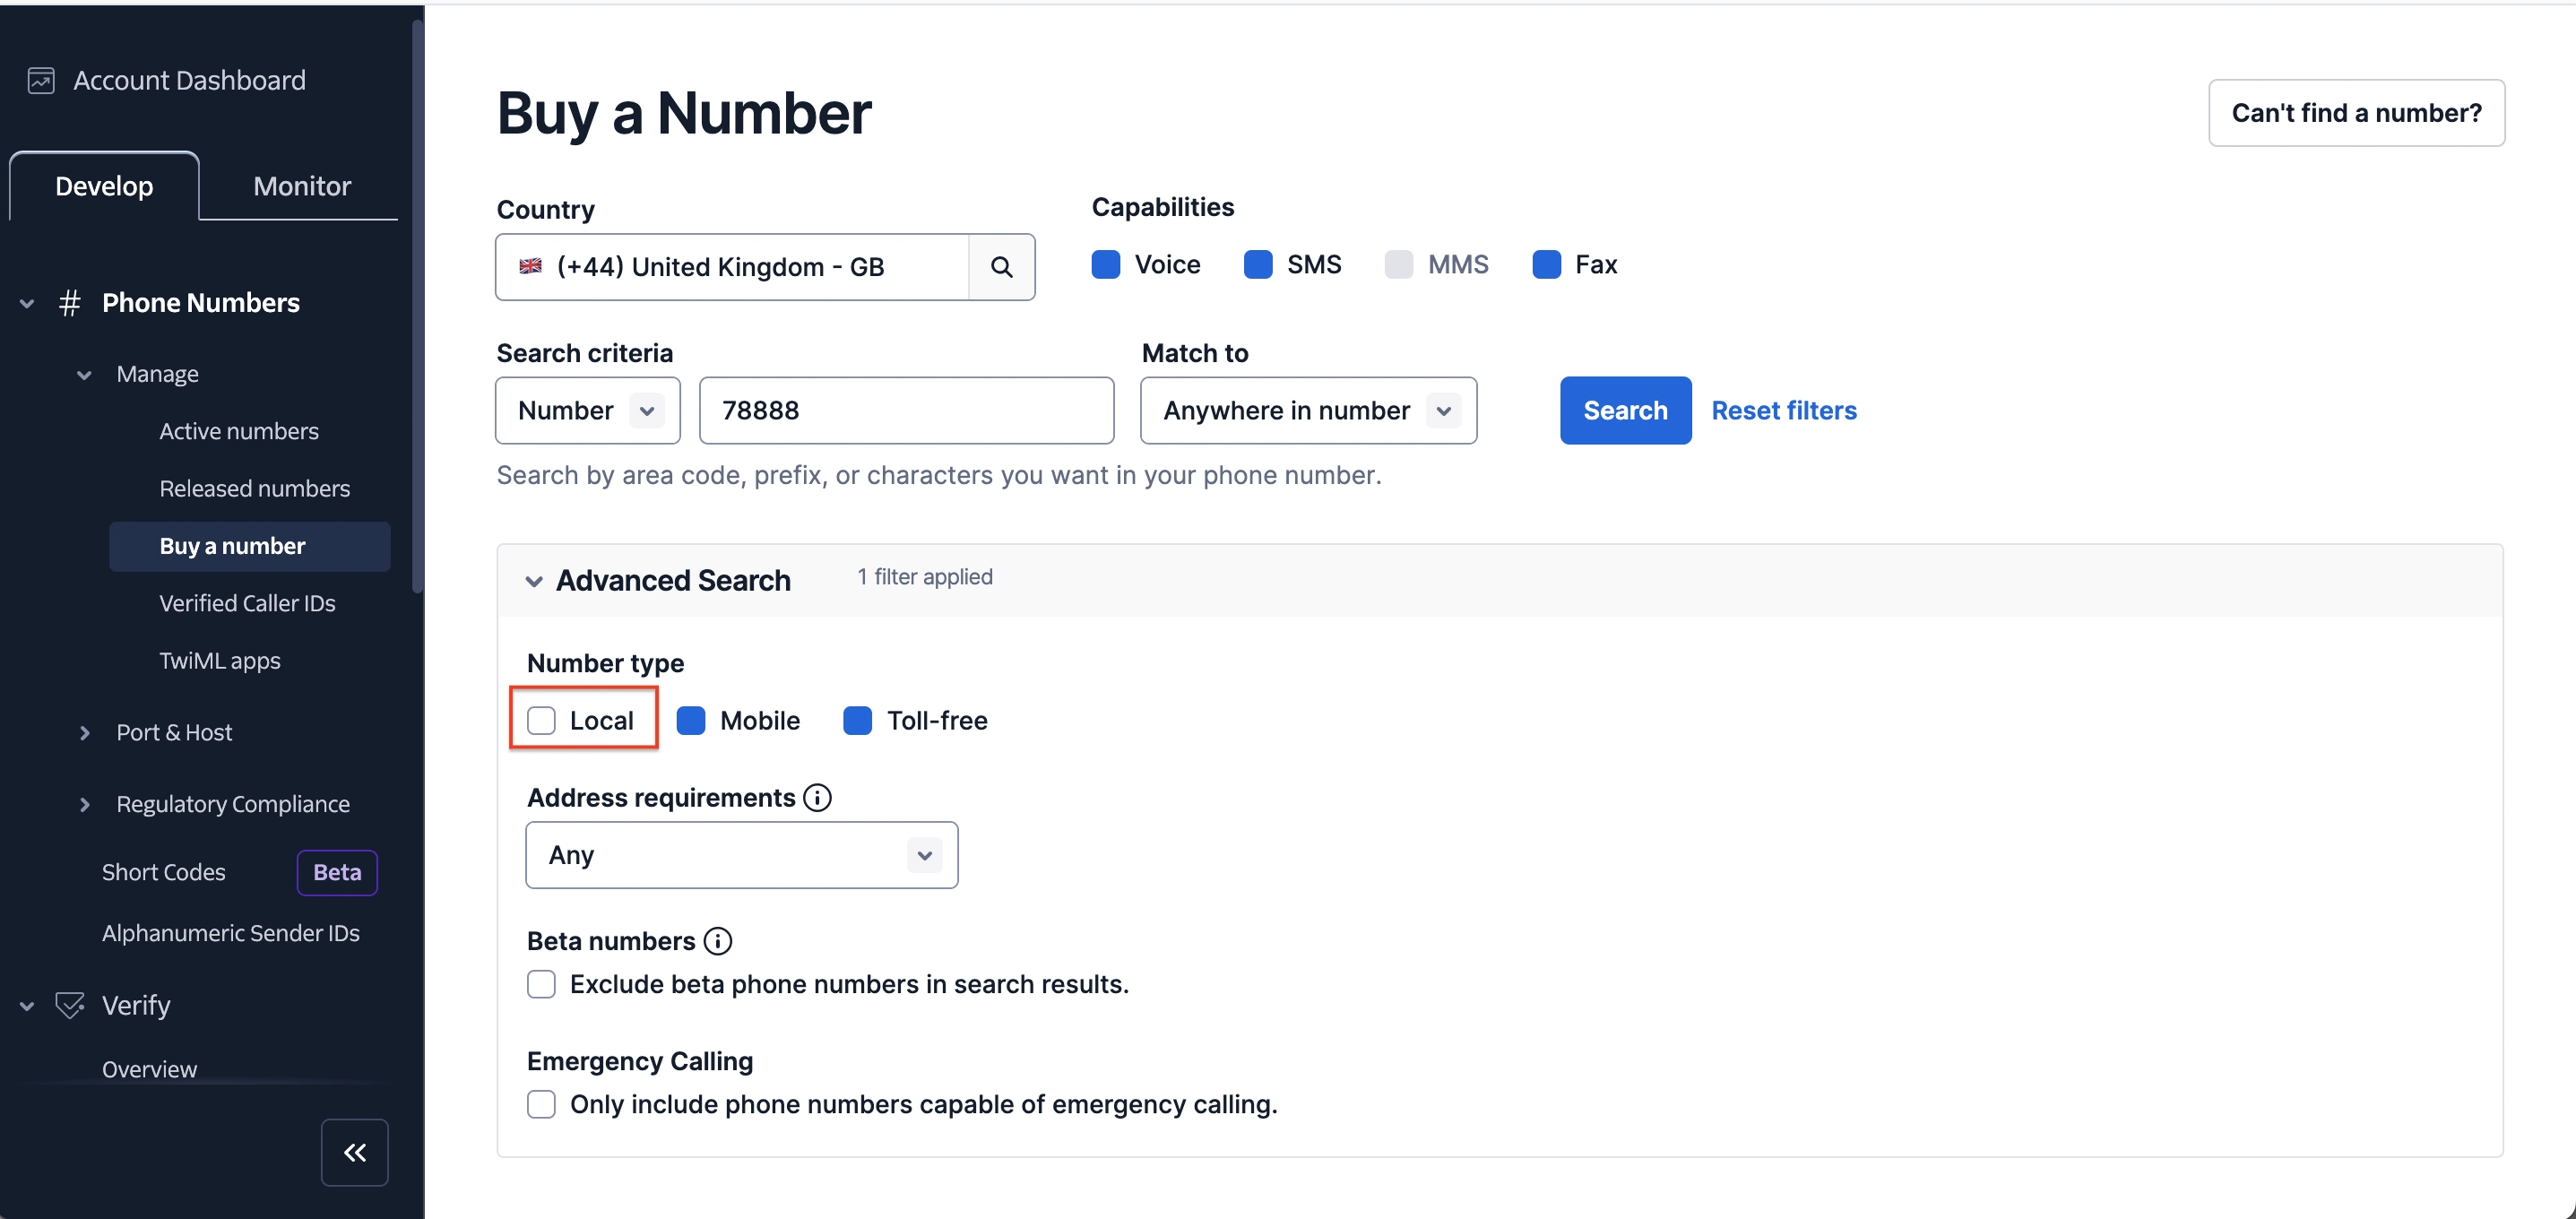Uncheck the Mobile number type checkbox
This screenshot has width=2576, height=1219.
tap(691, 721)
